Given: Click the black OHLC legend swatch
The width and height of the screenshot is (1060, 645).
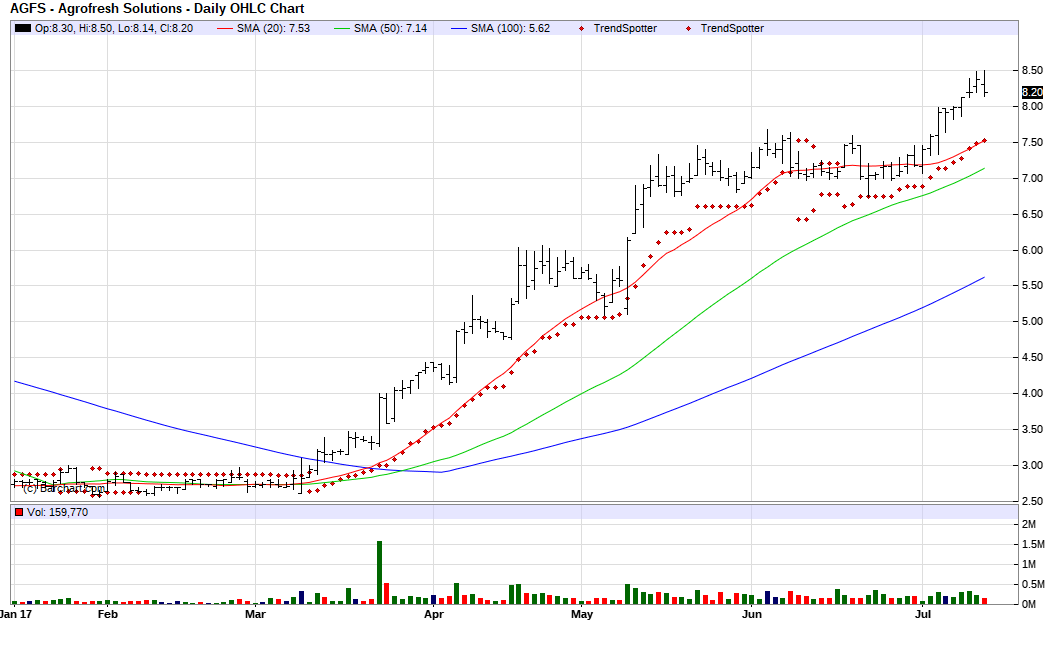Looking at the screenshot, I should pos(23,28).
